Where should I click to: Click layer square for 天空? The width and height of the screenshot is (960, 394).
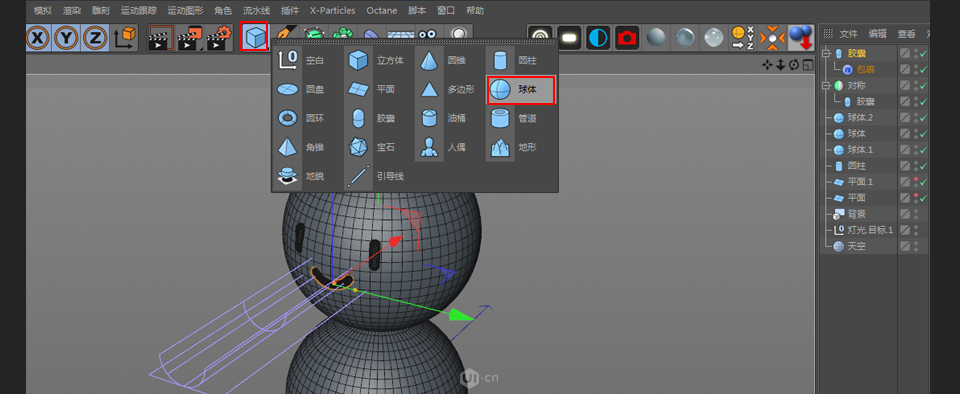pos(904,247)
